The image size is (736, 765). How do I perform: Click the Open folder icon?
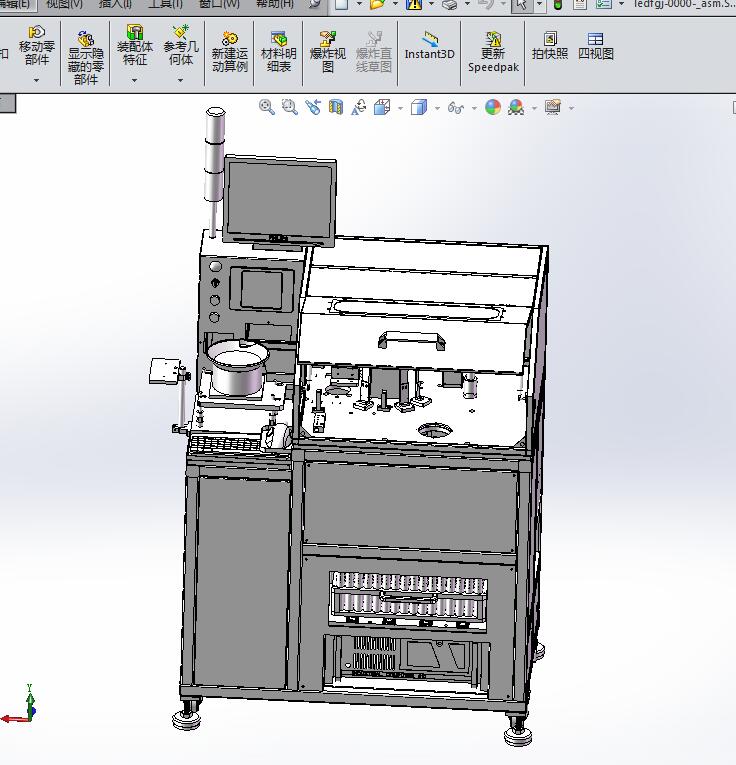coord(378,4)
